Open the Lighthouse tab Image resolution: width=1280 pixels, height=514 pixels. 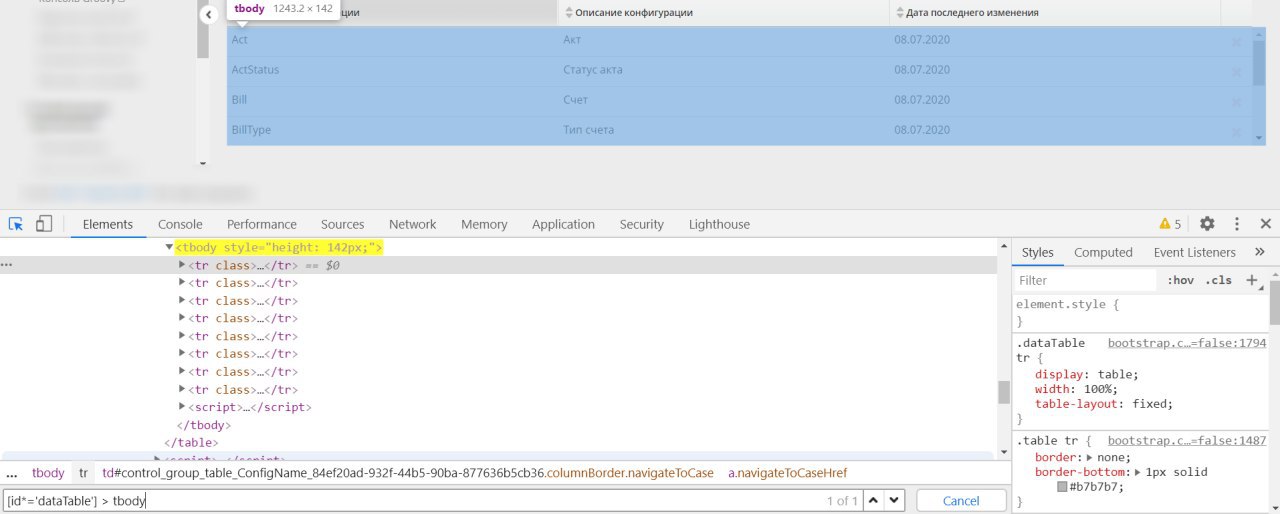[x=719, y=224]
